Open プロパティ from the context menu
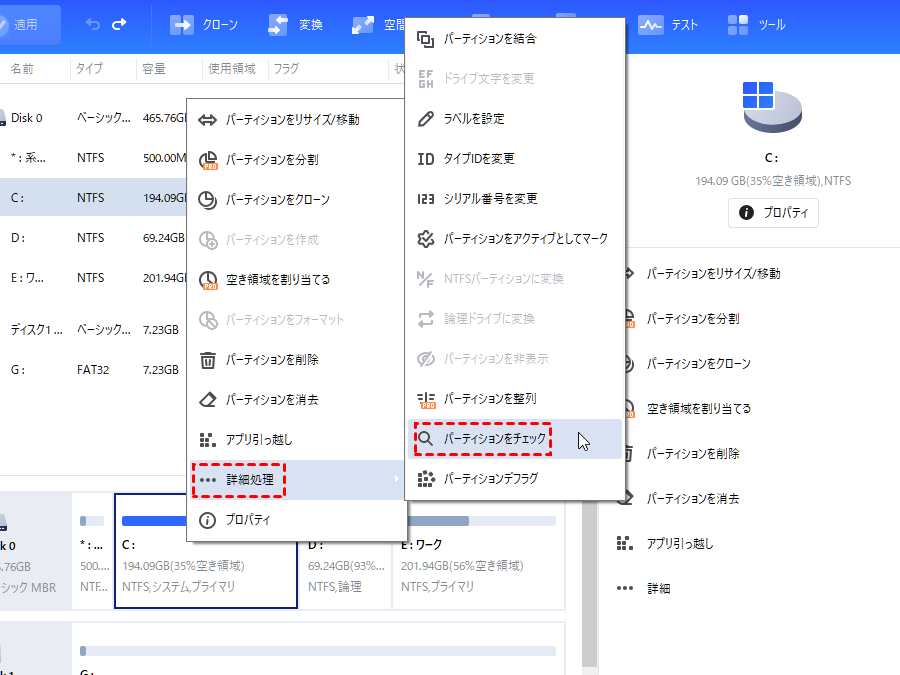900x675 pixels. click(248, 520)
